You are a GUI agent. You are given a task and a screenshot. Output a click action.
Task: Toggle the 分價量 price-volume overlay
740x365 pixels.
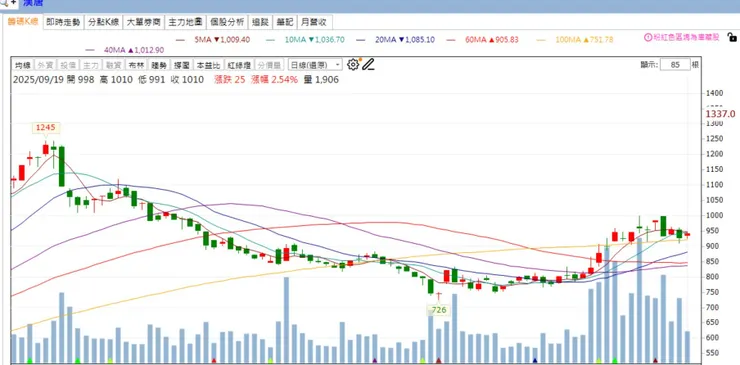[269, 65]
